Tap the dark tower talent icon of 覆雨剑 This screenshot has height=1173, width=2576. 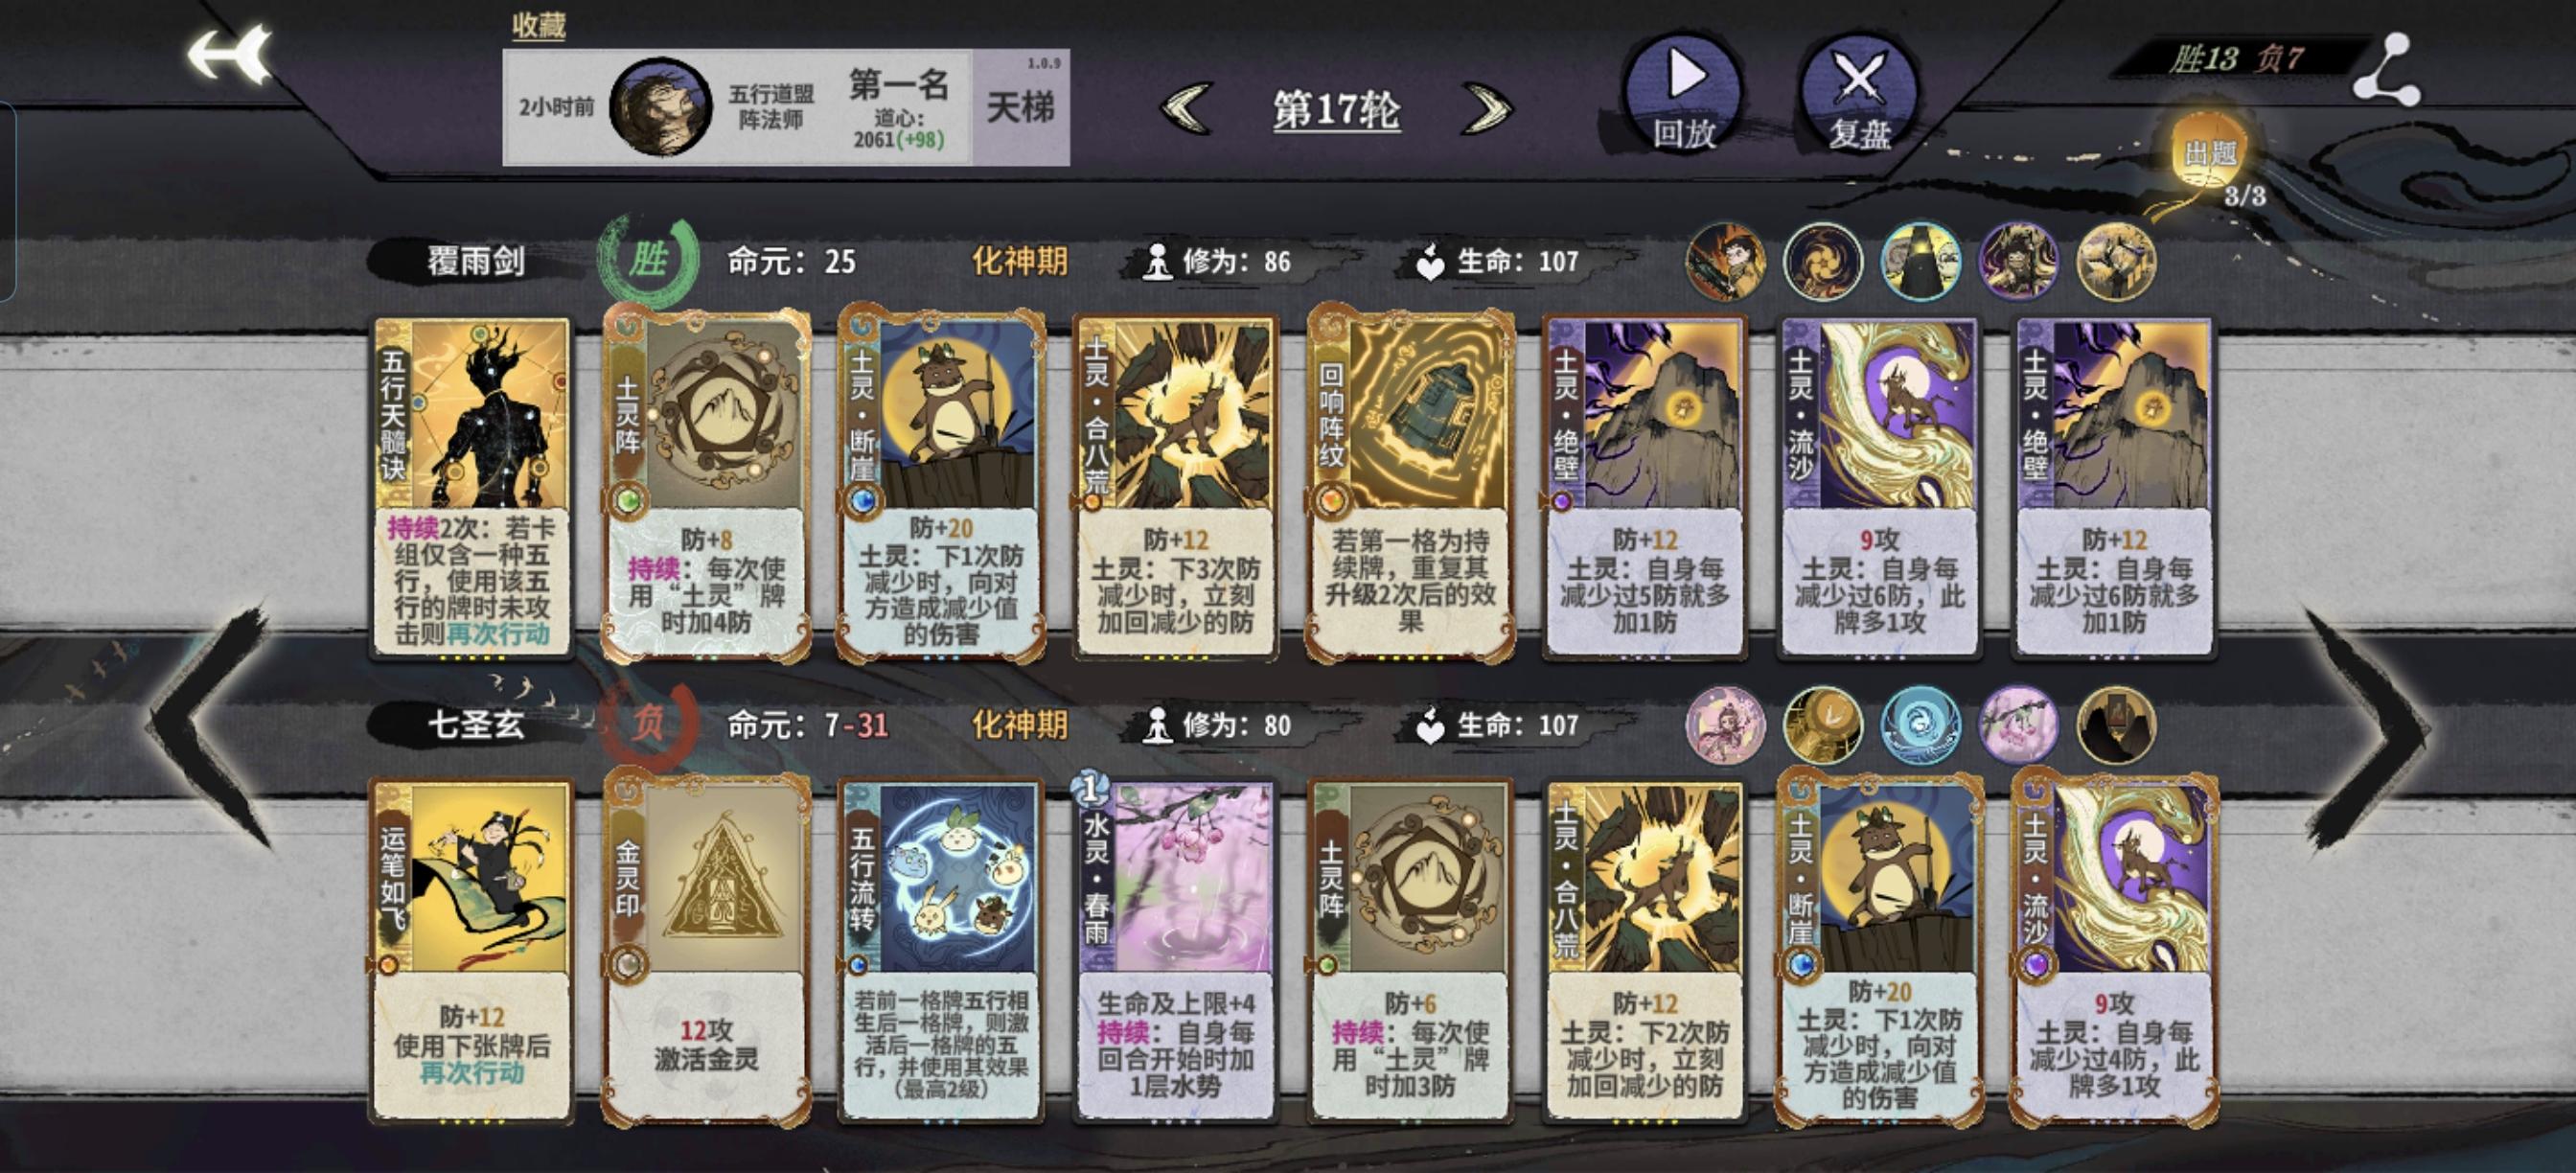pos(1920,262)
